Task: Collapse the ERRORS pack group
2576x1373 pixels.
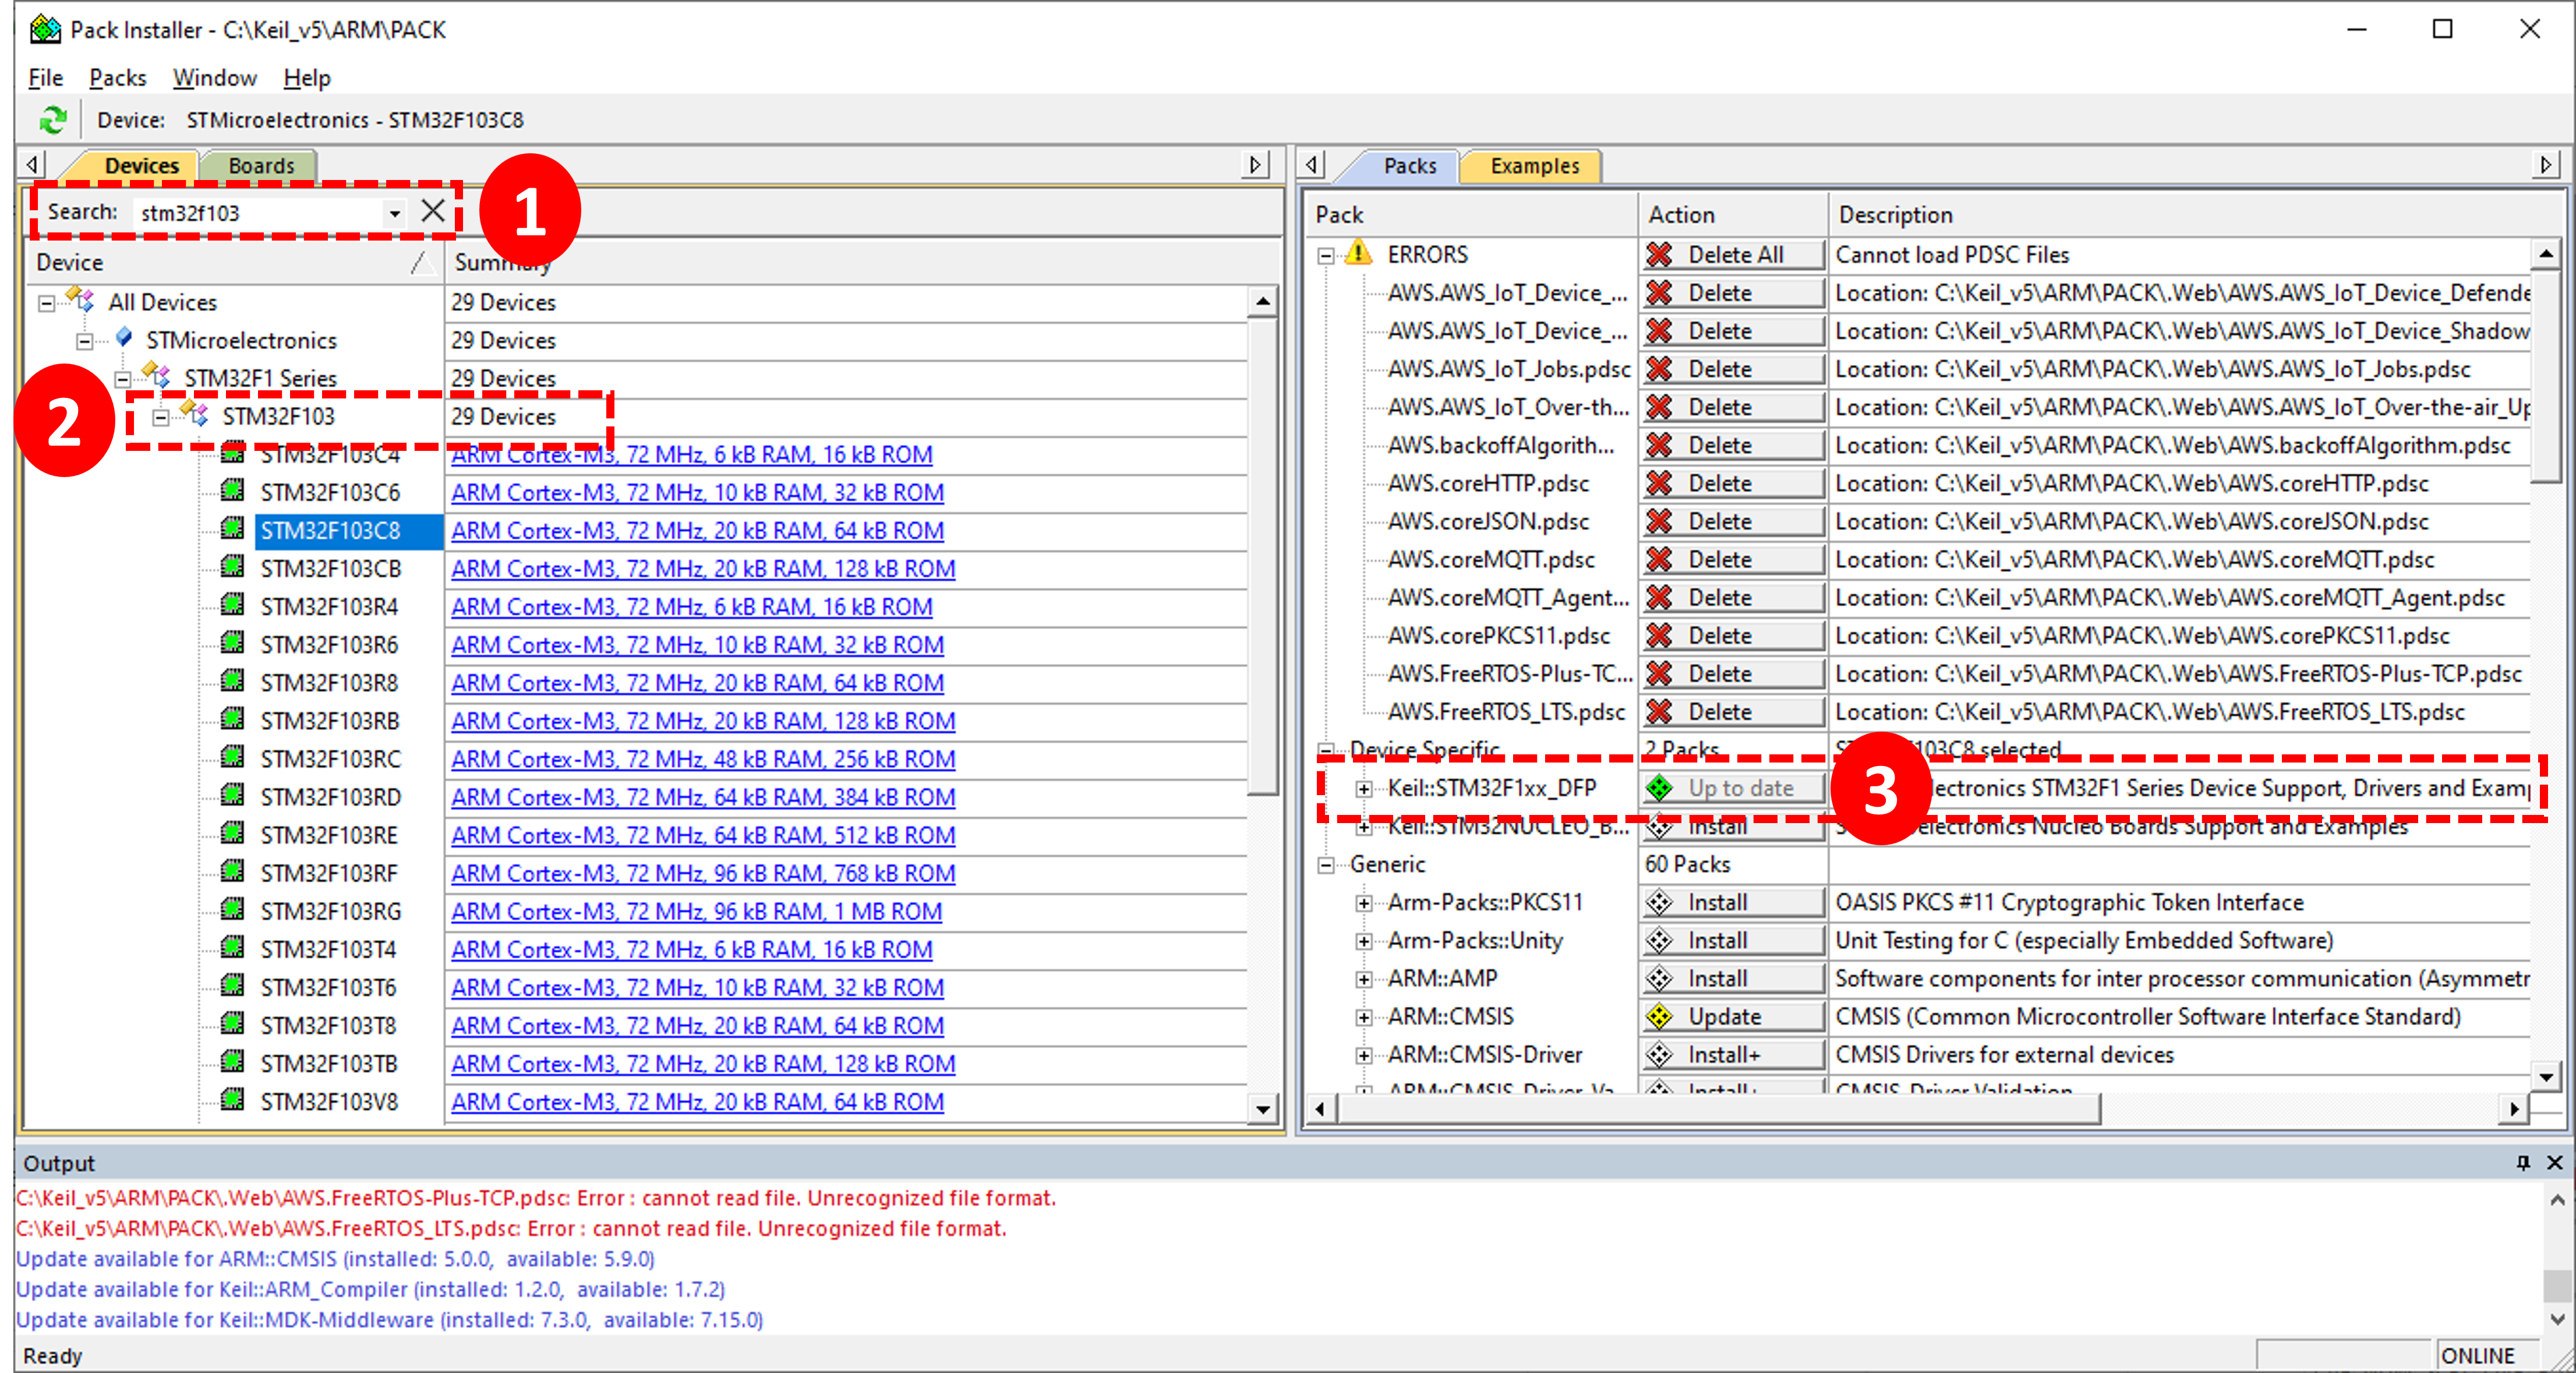Action: [1326, 256]
